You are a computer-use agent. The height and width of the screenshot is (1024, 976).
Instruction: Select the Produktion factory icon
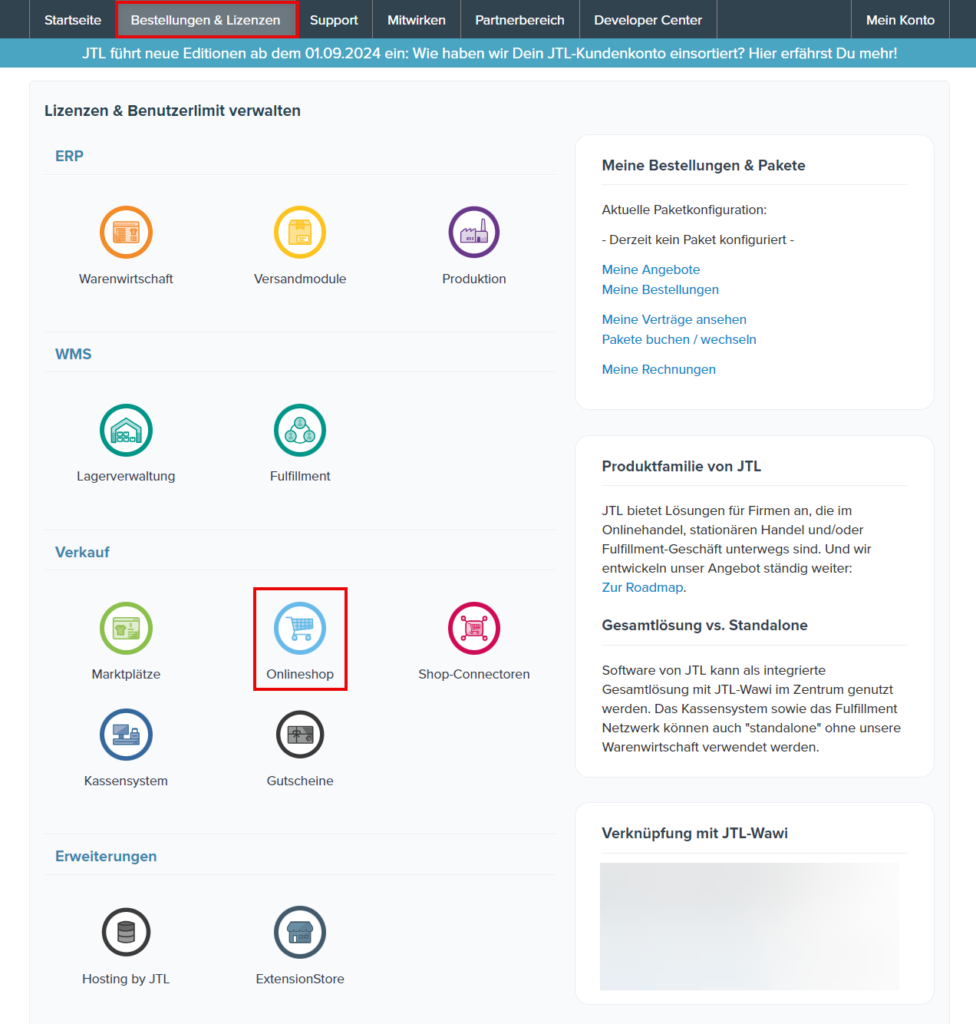(x=474, y=232)
